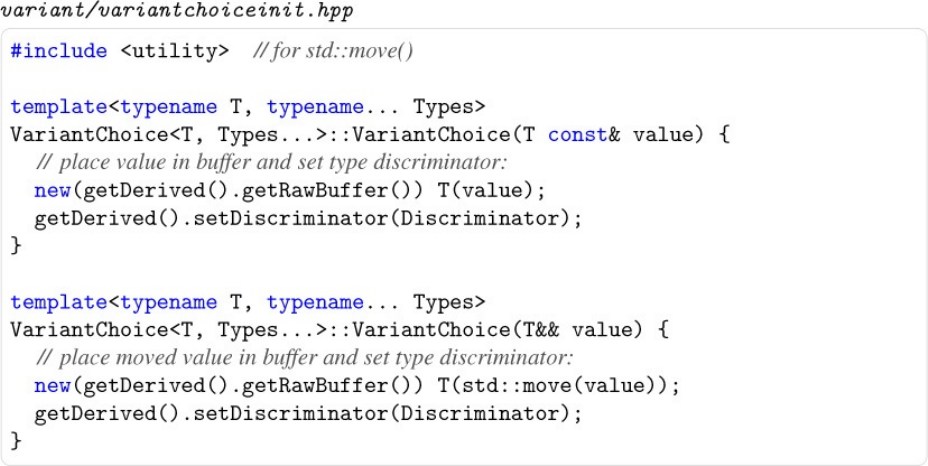
Task: Click the const keyword in first constructor
Action: pos(578,135)
